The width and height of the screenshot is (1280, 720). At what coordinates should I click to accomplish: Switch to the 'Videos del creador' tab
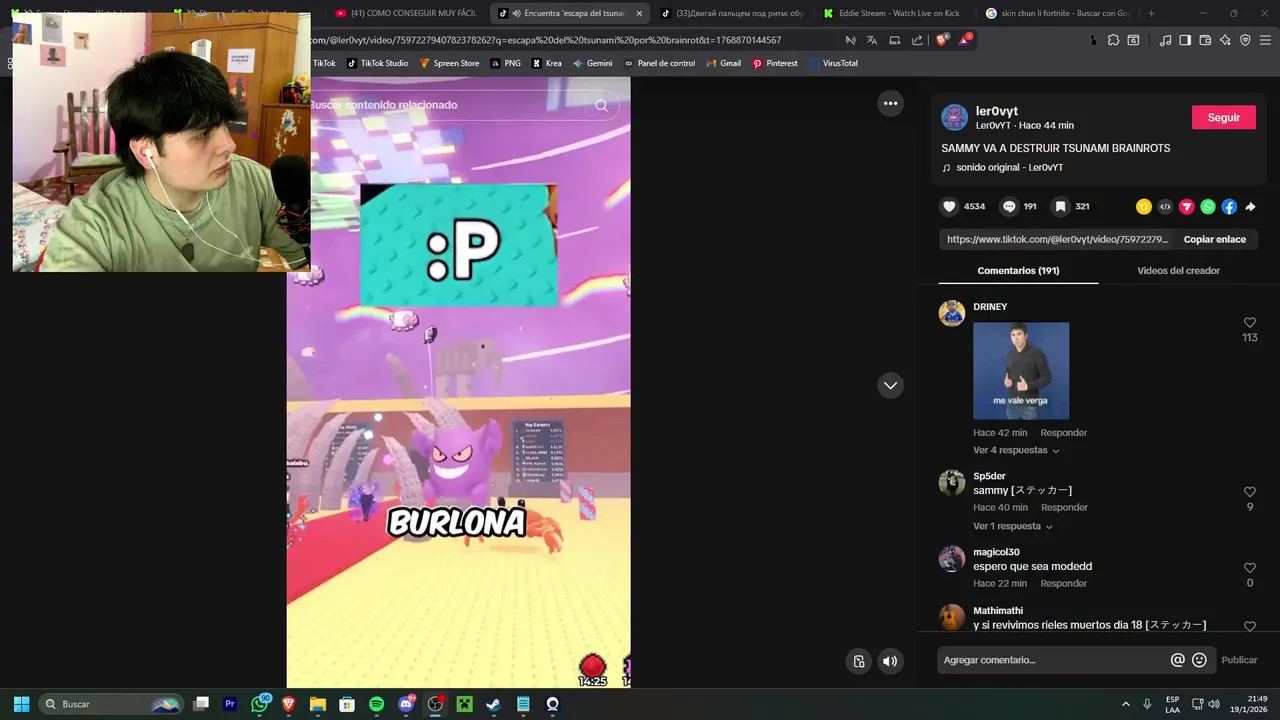point(1178,271)
